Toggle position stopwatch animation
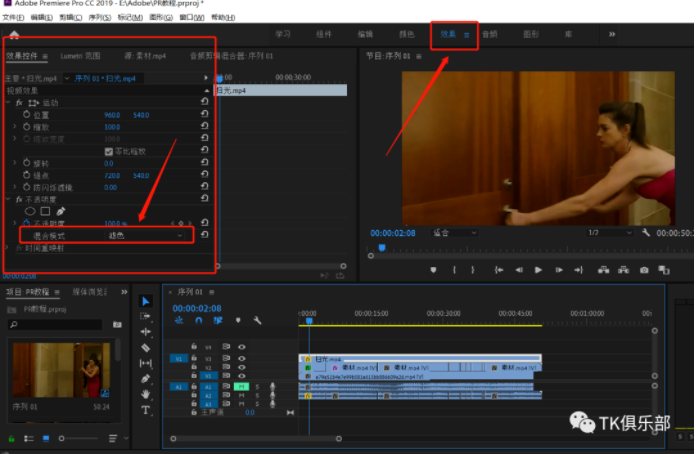Viewport: 696px width, 454px height. click(x=27, y=114)
